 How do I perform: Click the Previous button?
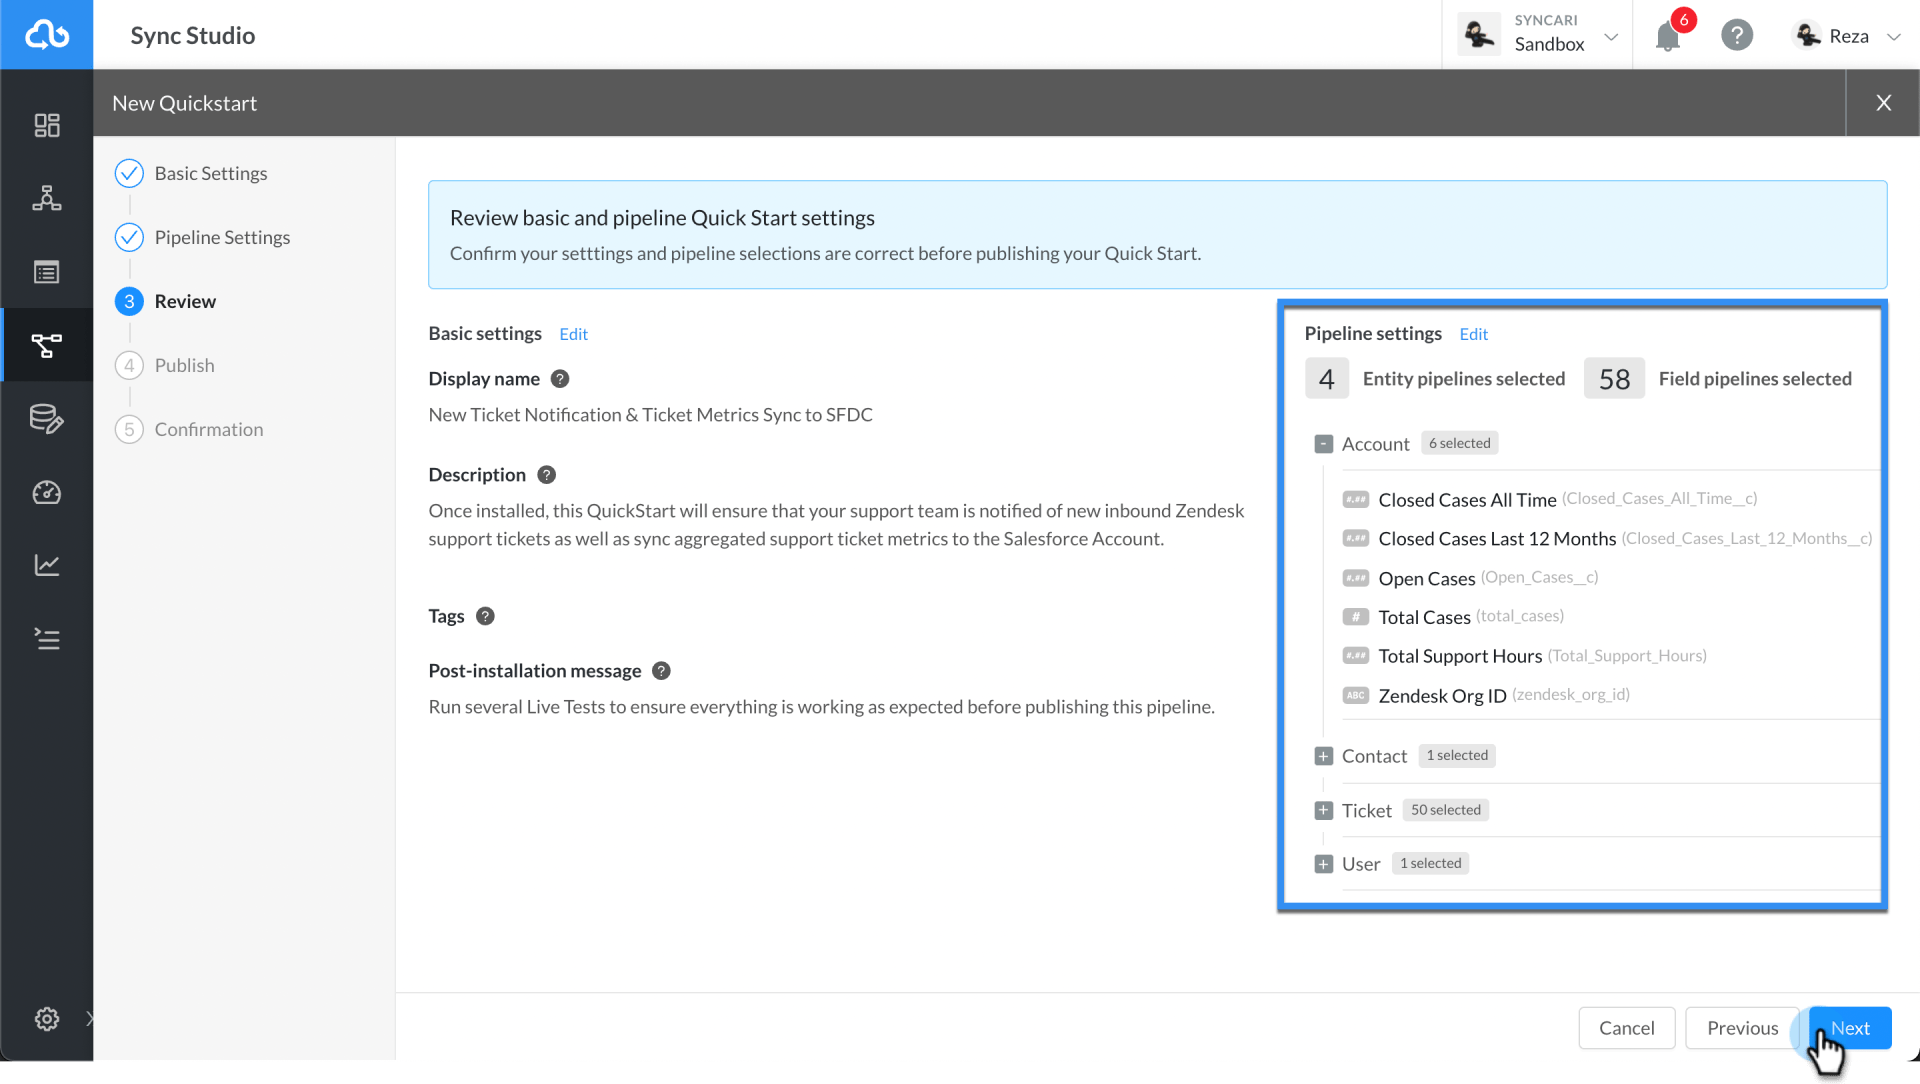point(1742,1028)
